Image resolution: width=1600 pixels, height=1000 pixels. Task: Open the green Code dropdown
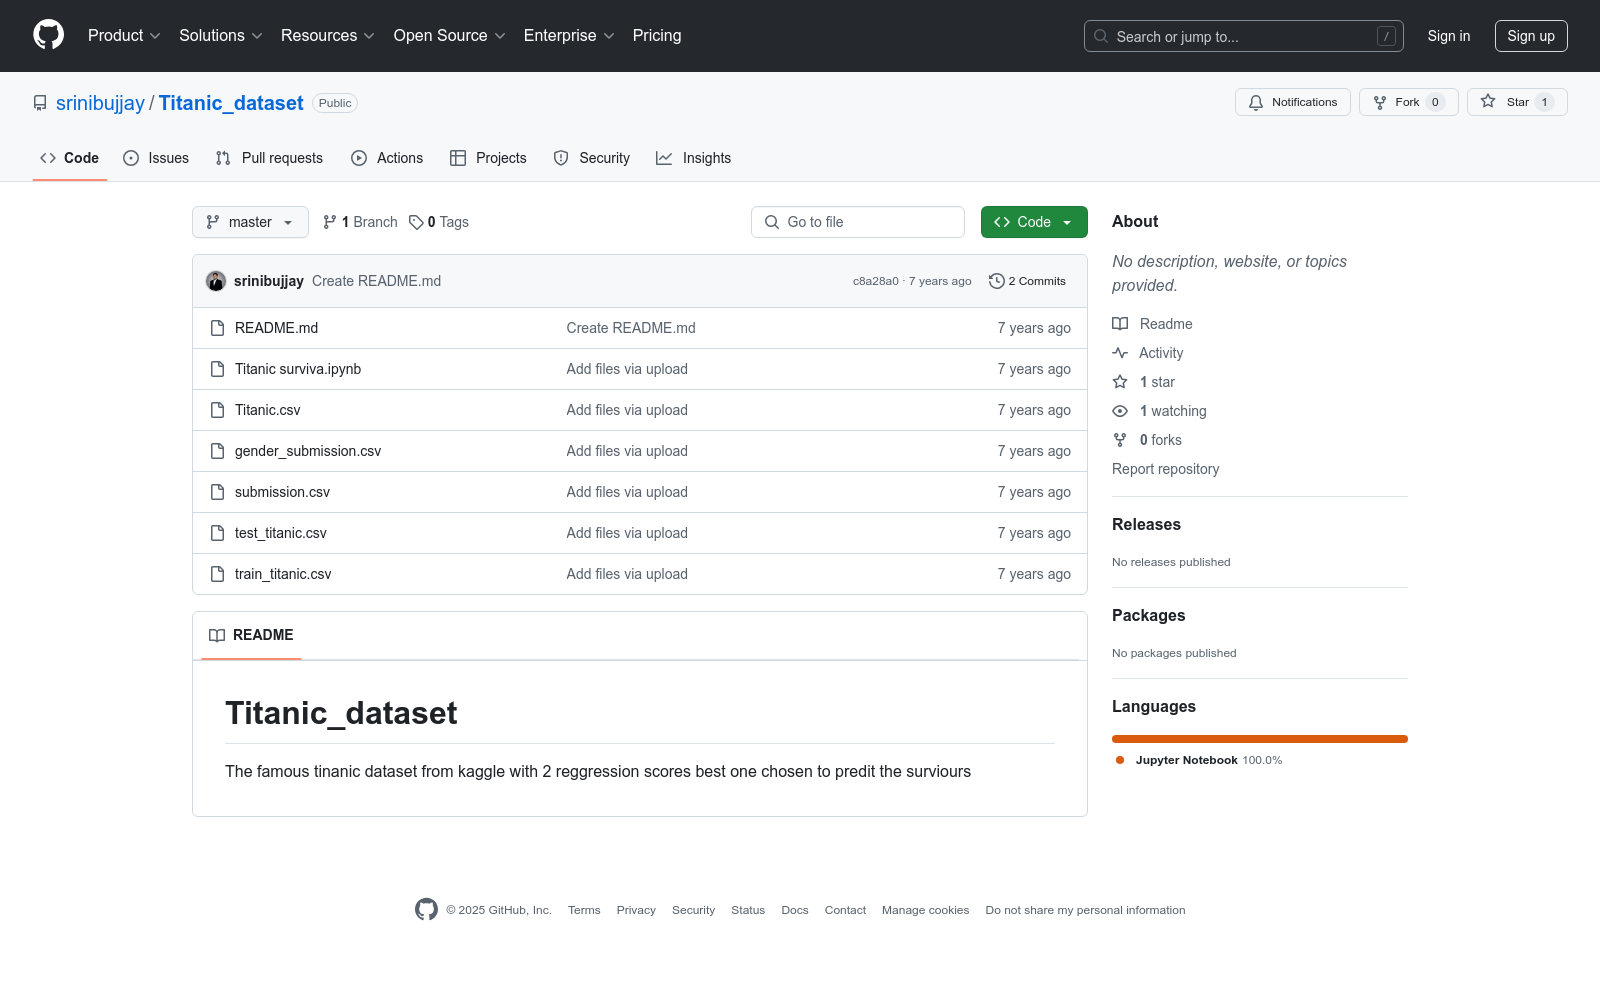tap(1034, 222)
